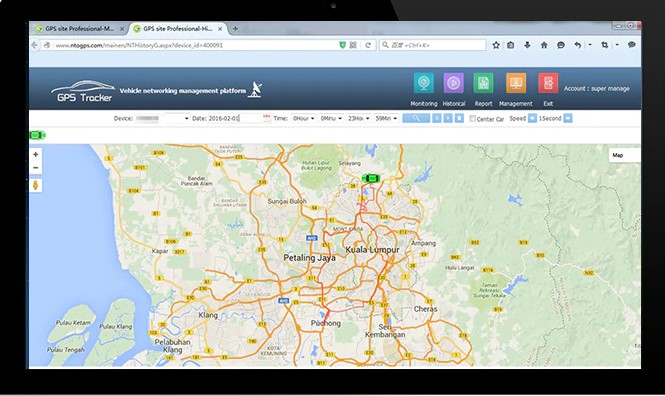The height and width of the screenshot is (396, 665).
Task: Increase the playback speed
Action: pos(568,118)
